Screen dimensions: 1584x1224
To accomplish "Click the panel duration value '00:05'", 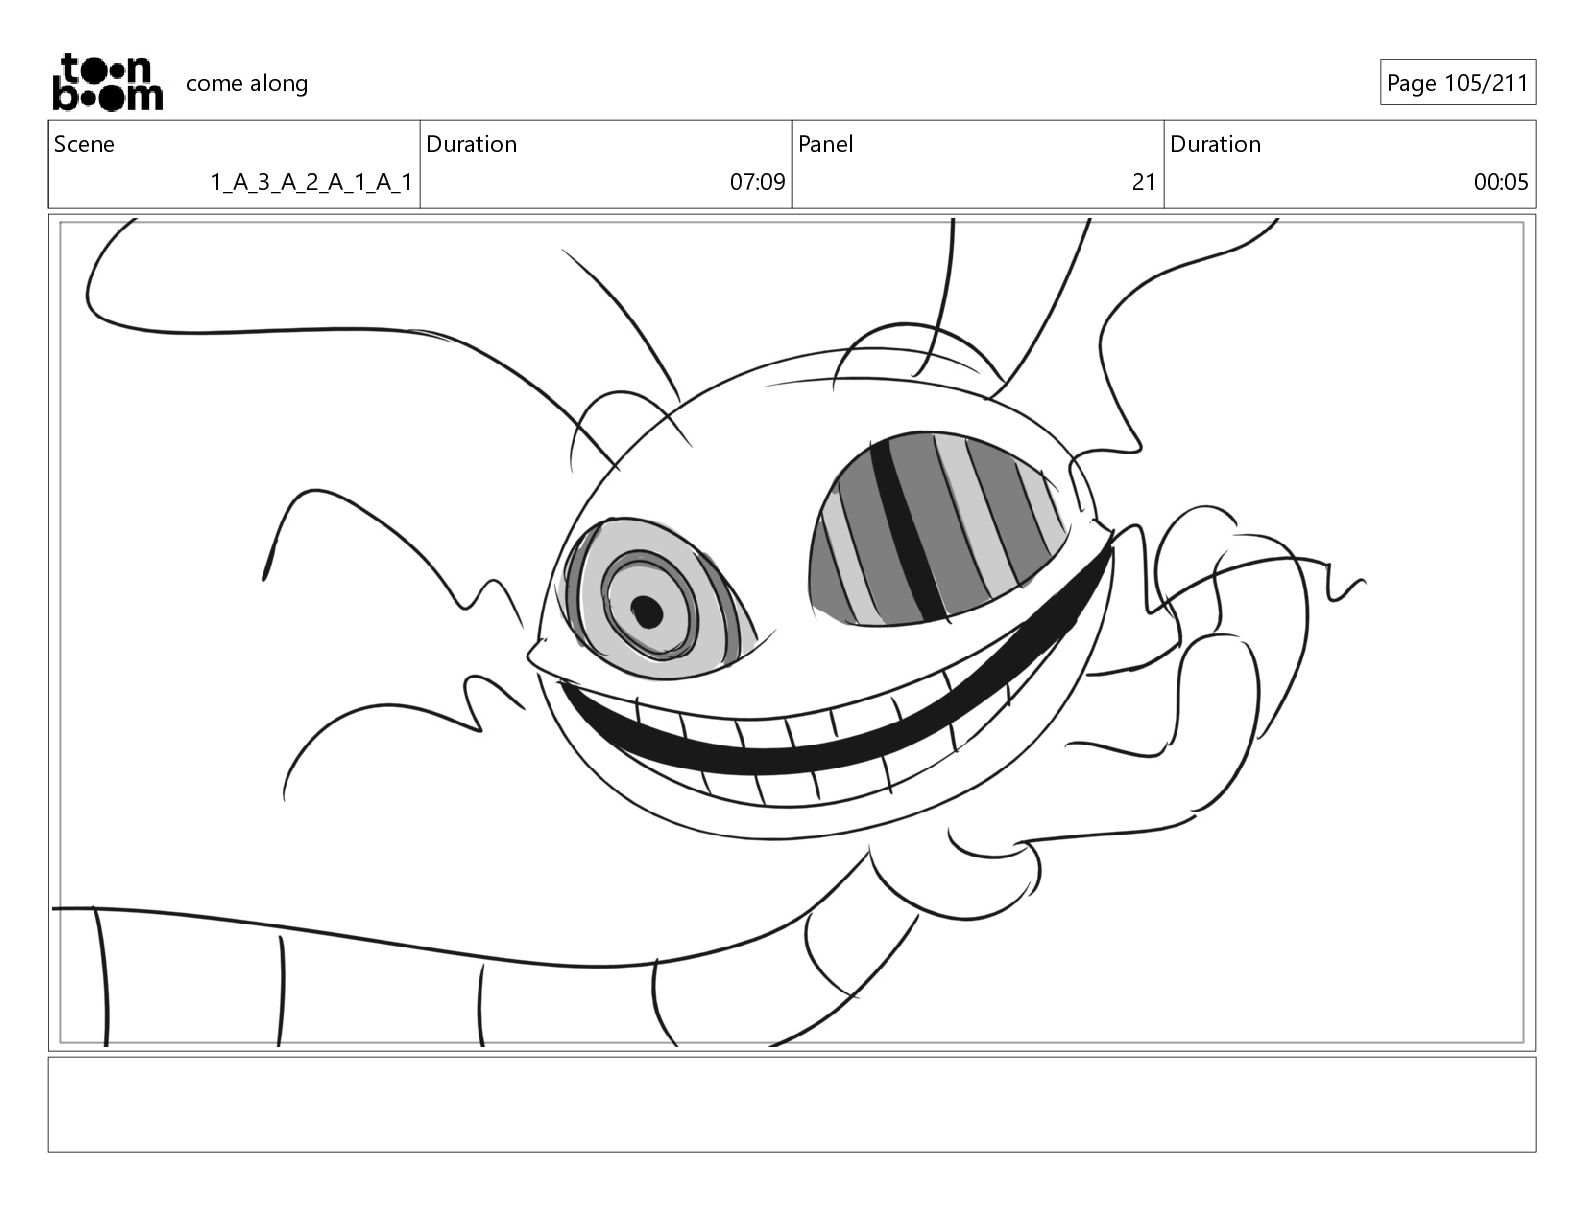I will point(1501,182).
